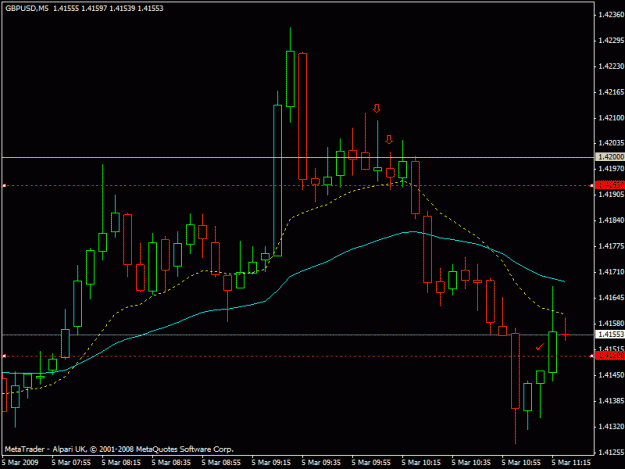Image resolution: width=625 pixels, height=469 pixels.
Task: Click the GBPUSD,M5 chart title text
Action: point(27,8)
